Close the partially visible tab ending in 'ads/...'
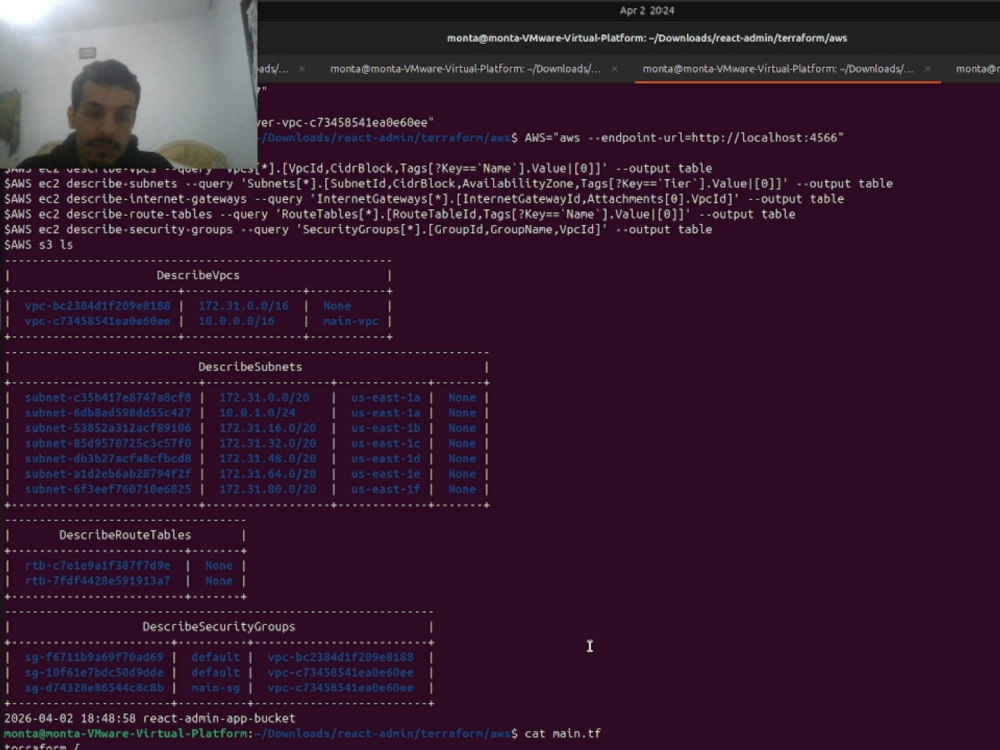The height and width of the screenshot is (750, 1000). point(302,69)
